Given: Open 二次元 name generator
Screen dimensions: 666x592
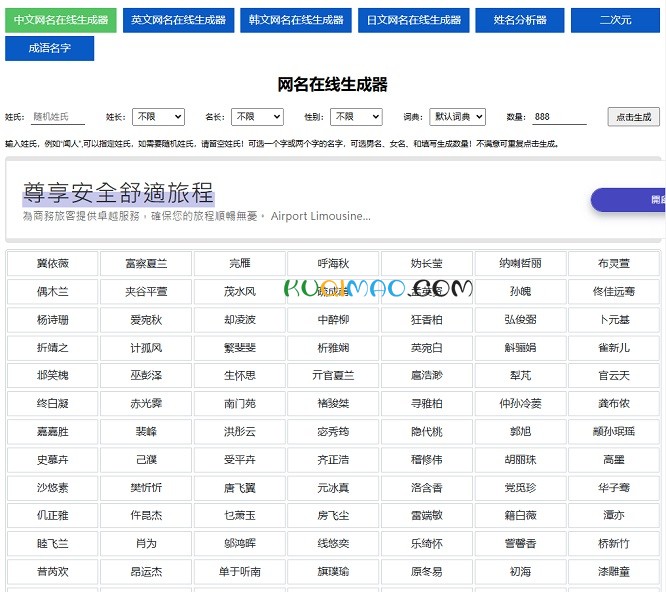Looking at the screenshot, I should (x=615, y=20).
